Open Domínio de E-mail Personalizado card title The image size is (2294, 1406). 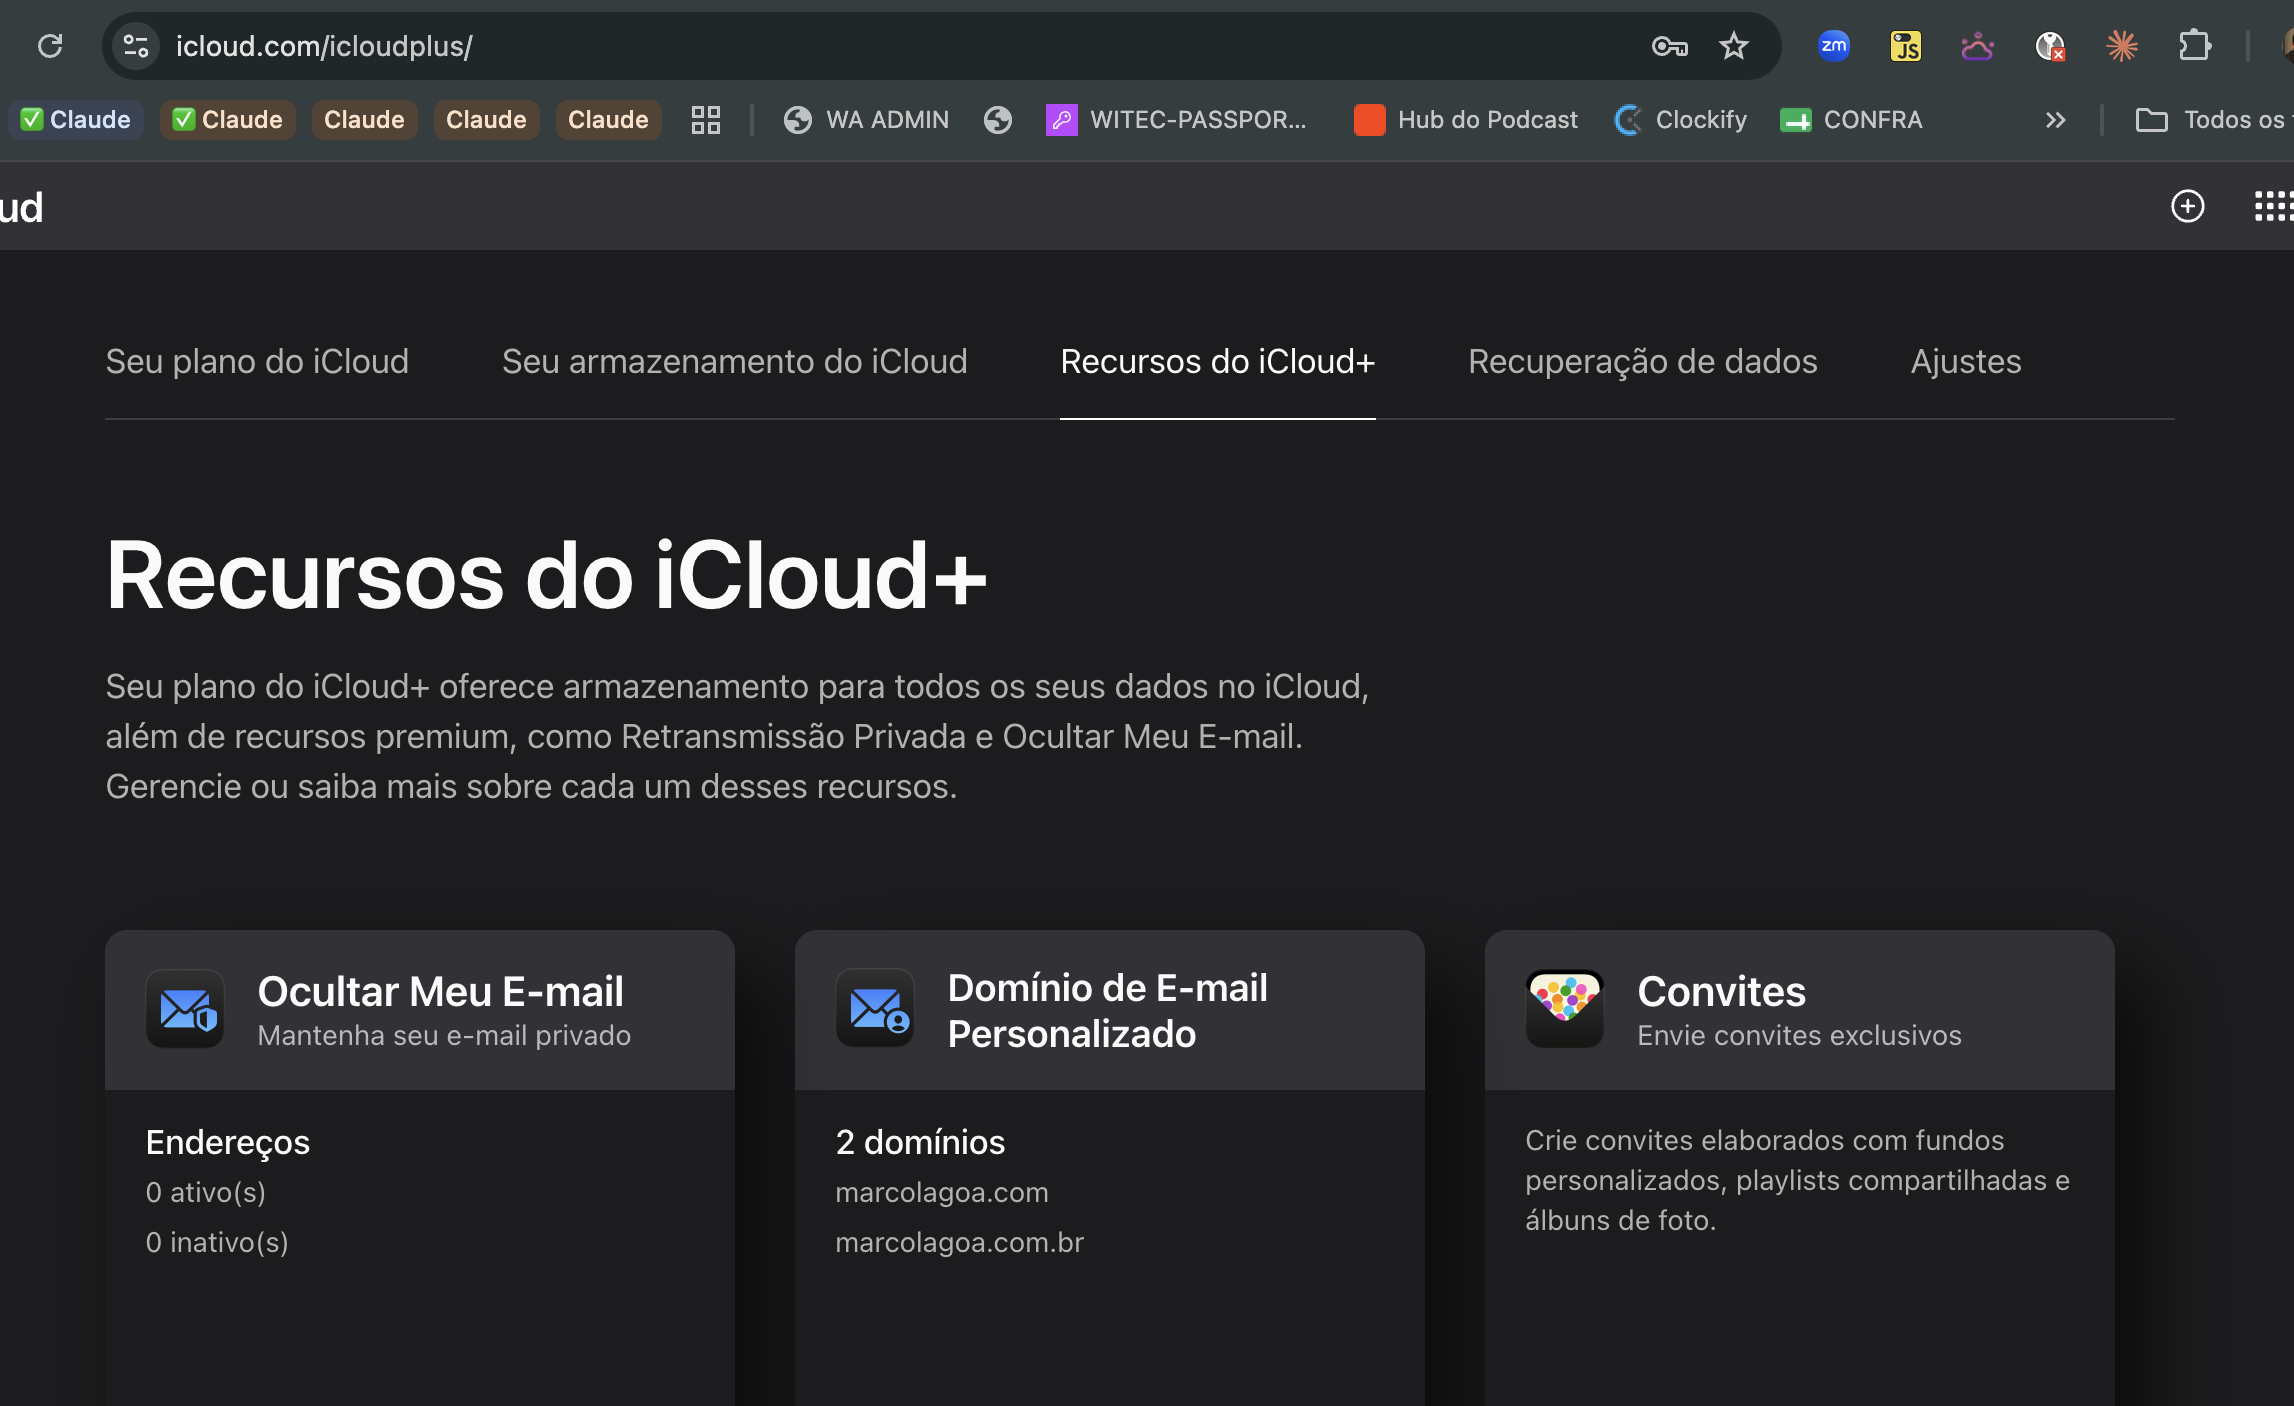pyautogui.click(x=1108, y=1011)
